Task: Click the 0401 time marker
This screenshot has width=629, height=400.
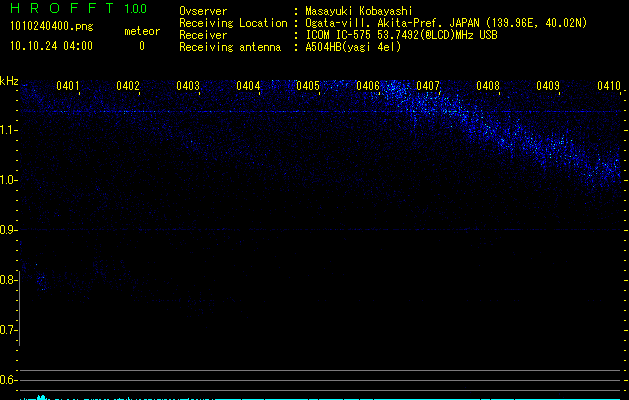Action: click(67, 86)
